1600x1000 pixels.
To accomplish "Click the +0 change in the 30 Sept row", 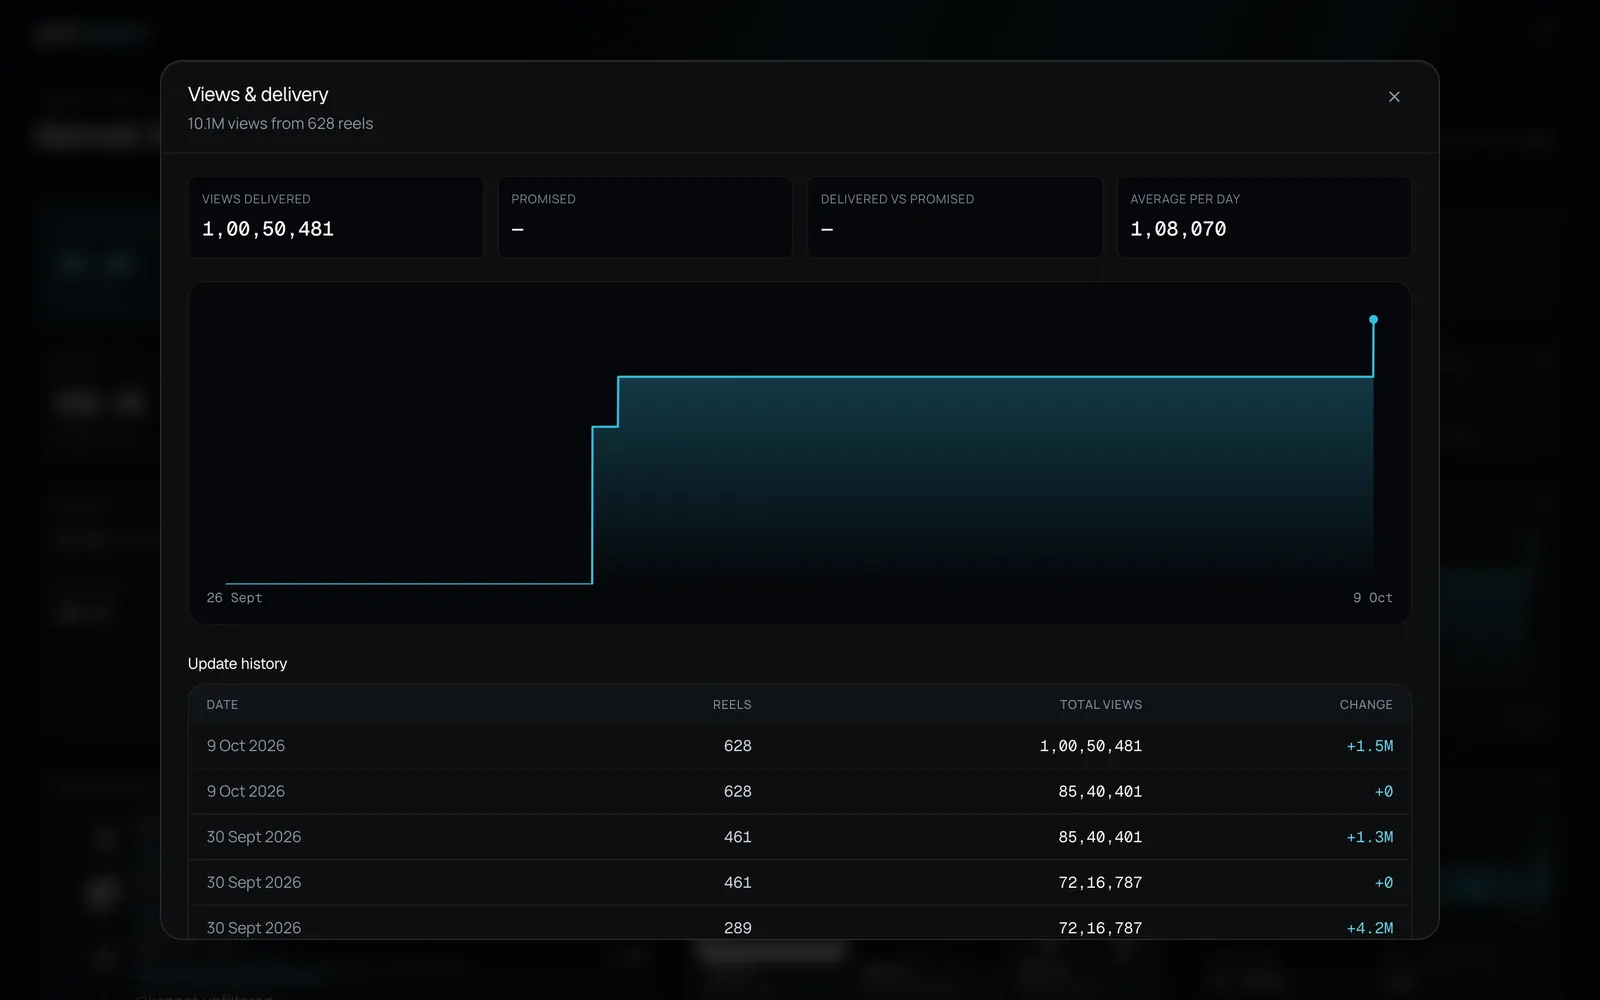I will 1384,883.
